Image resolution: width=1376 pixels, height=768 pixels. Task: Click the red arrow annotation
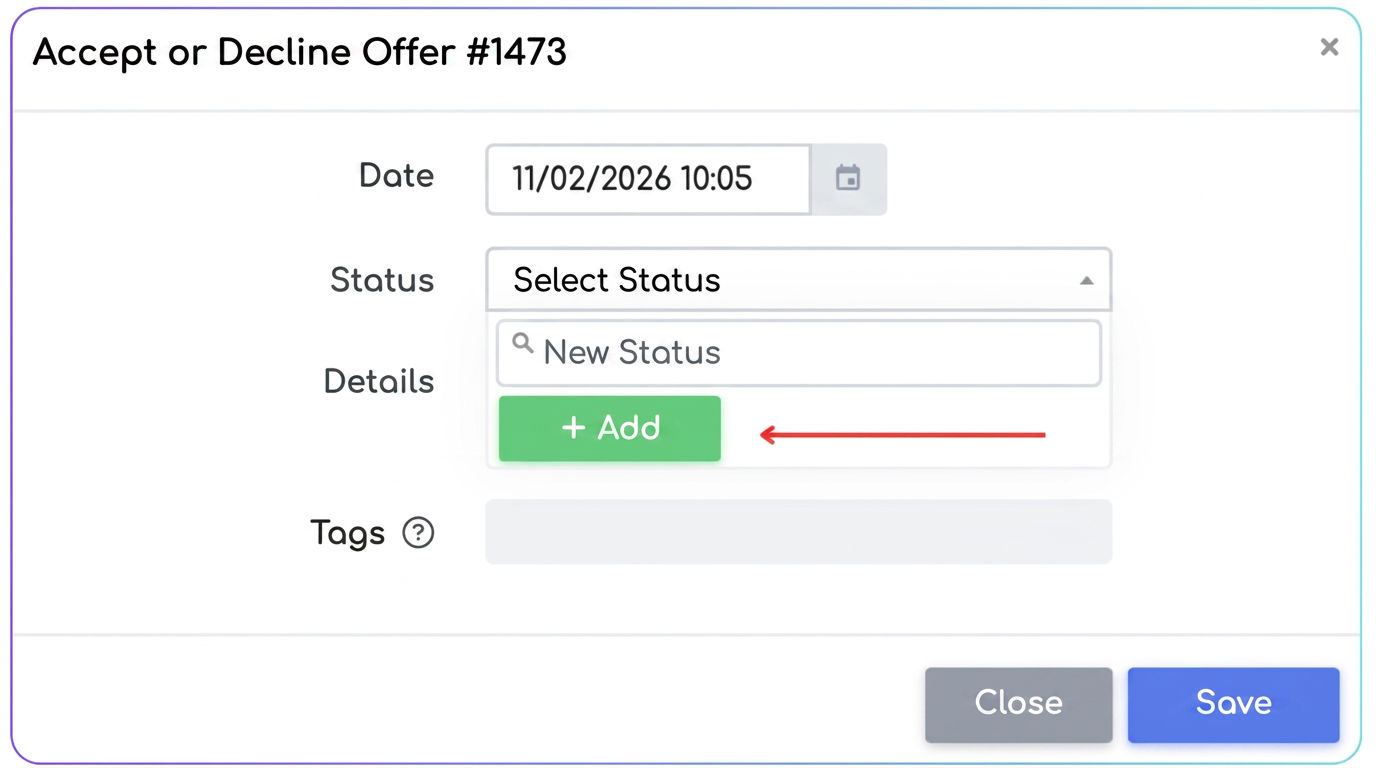902,435
